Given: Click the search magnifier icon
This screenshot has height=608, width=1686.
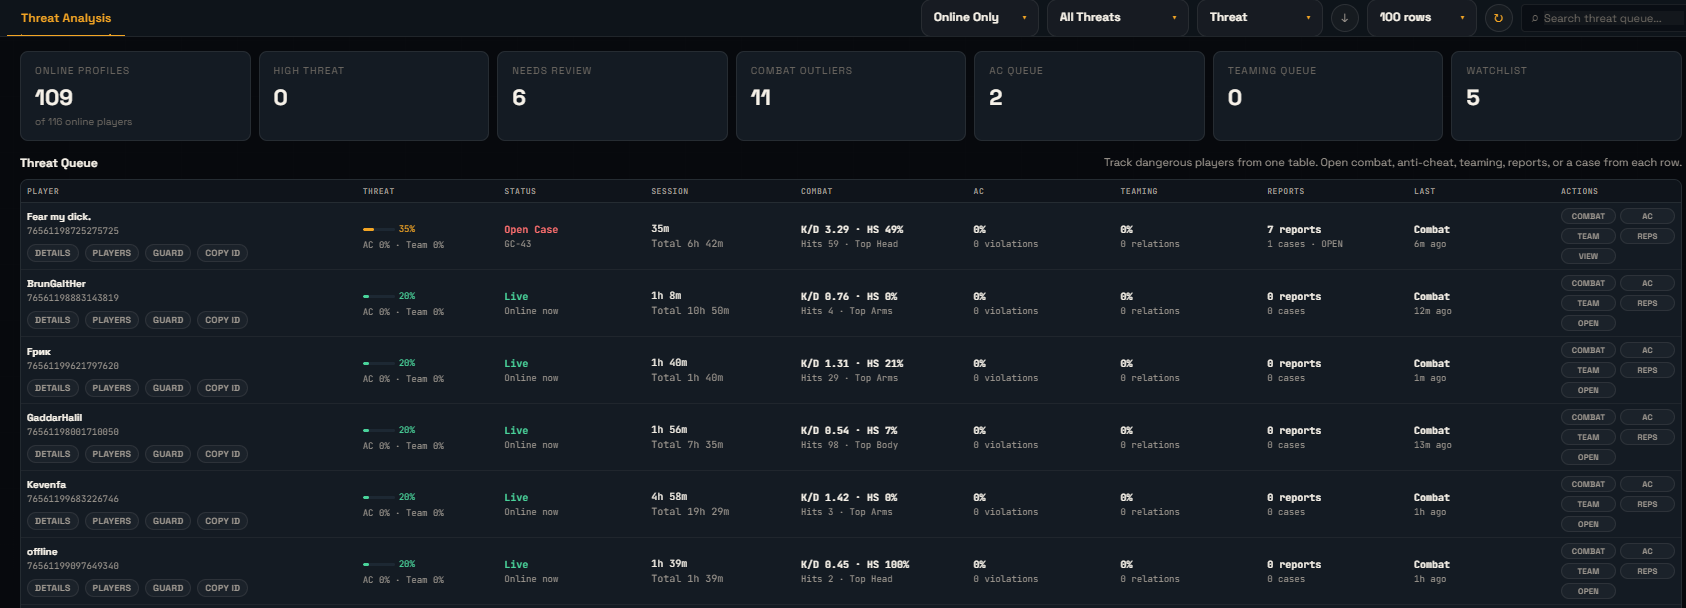Looking at the screenshot, I should [1535, 18].
